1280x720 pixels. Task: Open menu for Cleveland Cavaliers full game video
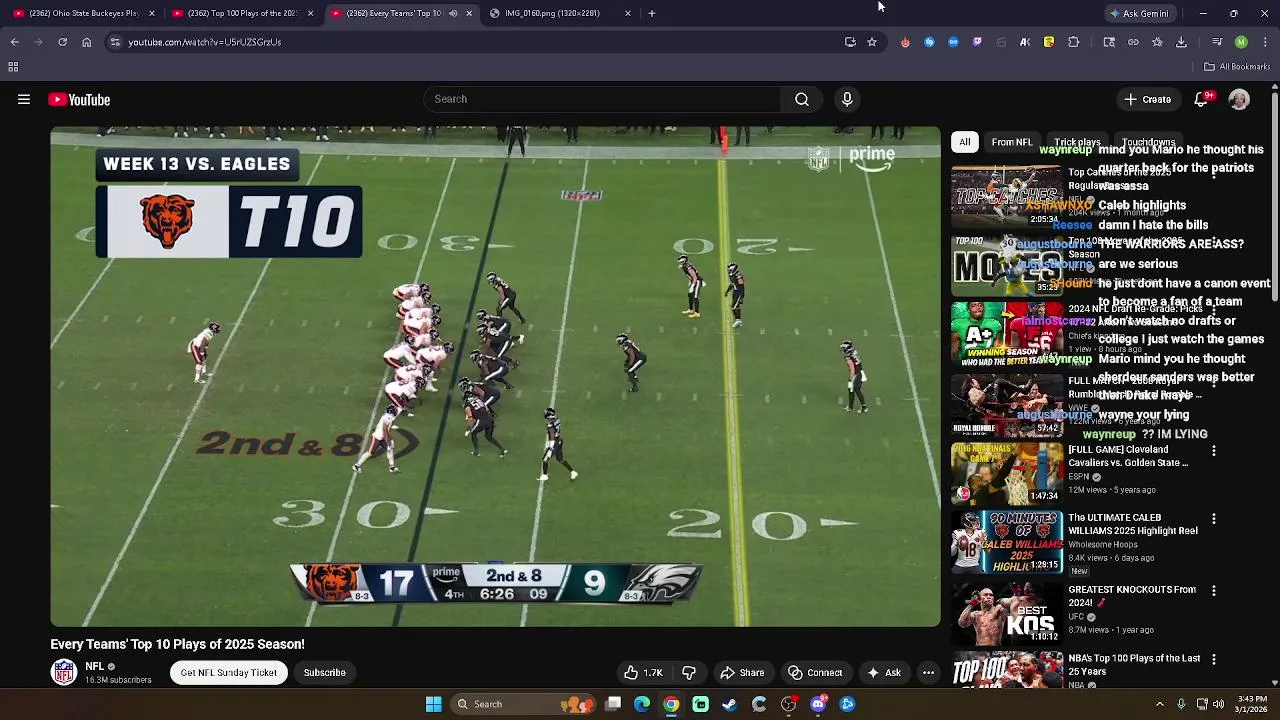click(x=1214, y=451)
